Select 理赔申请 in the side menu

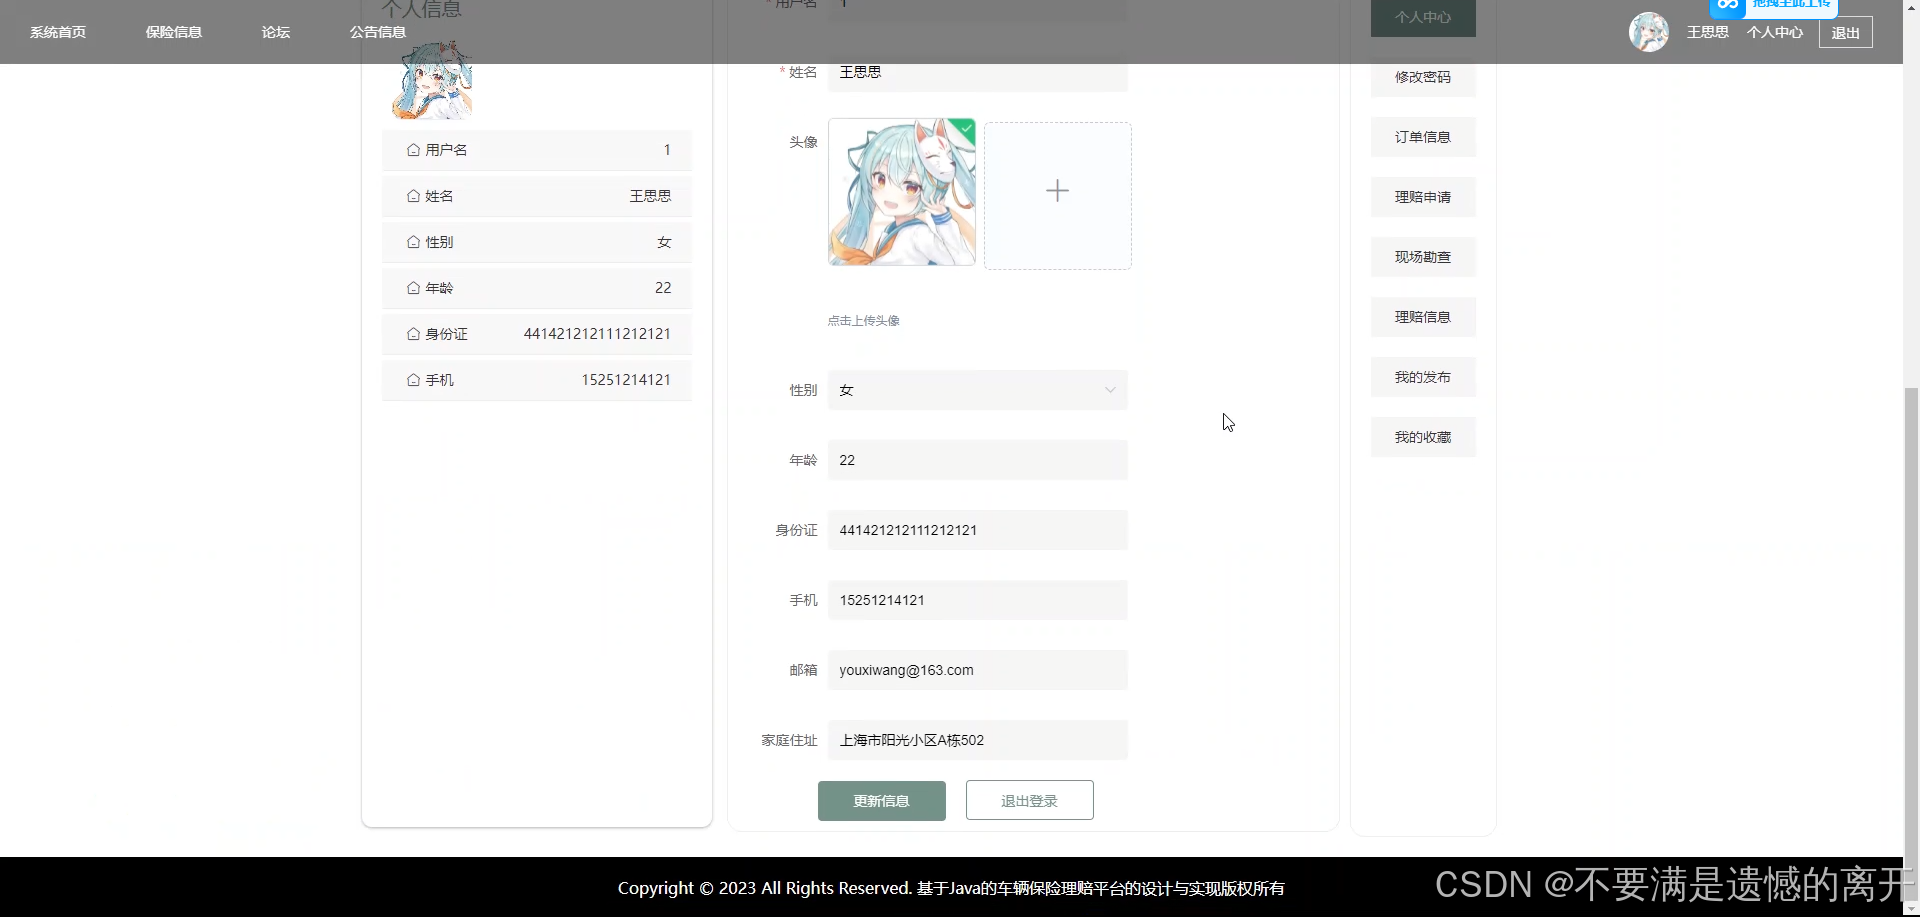(x=1423, y=197)
